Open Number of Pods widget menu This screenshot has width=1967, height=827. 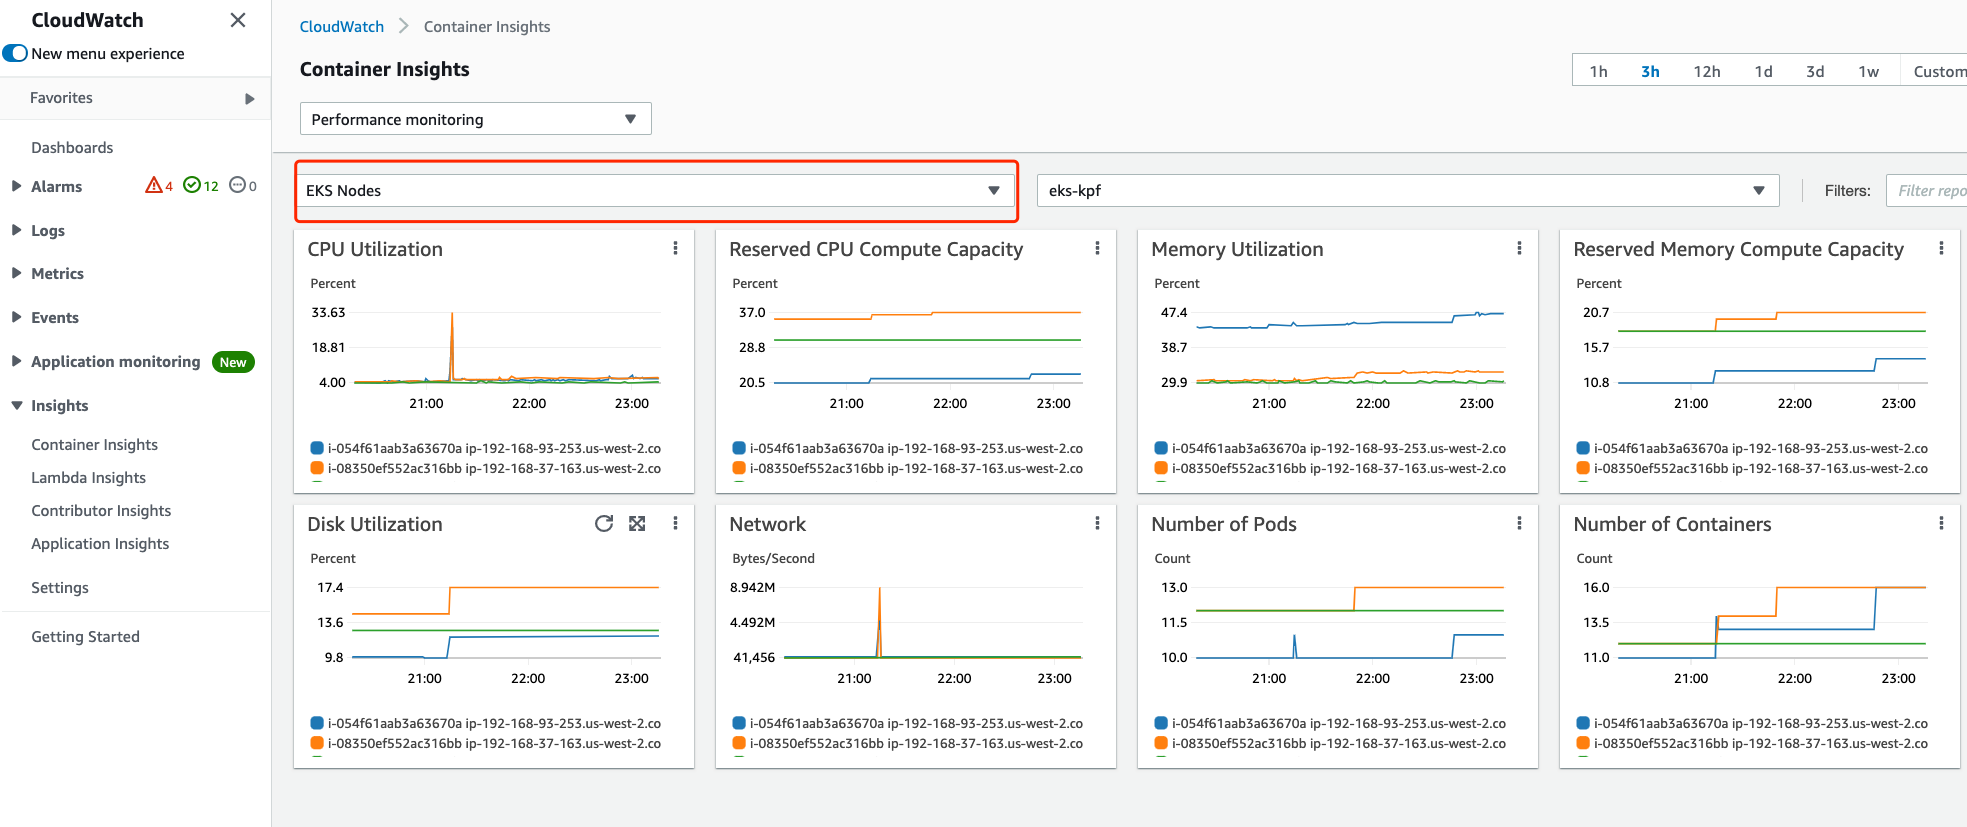point(1519,523)
